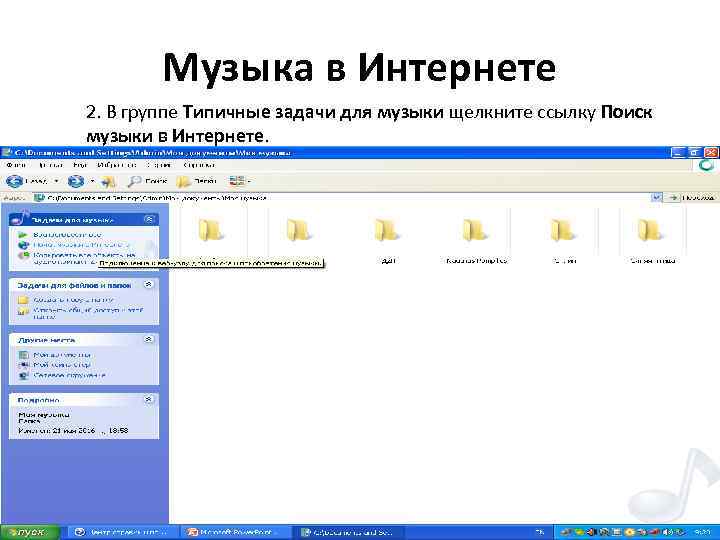Click the Back arrow icon in Explorer toolbar
720x540 pixels.
pos(15,181)
